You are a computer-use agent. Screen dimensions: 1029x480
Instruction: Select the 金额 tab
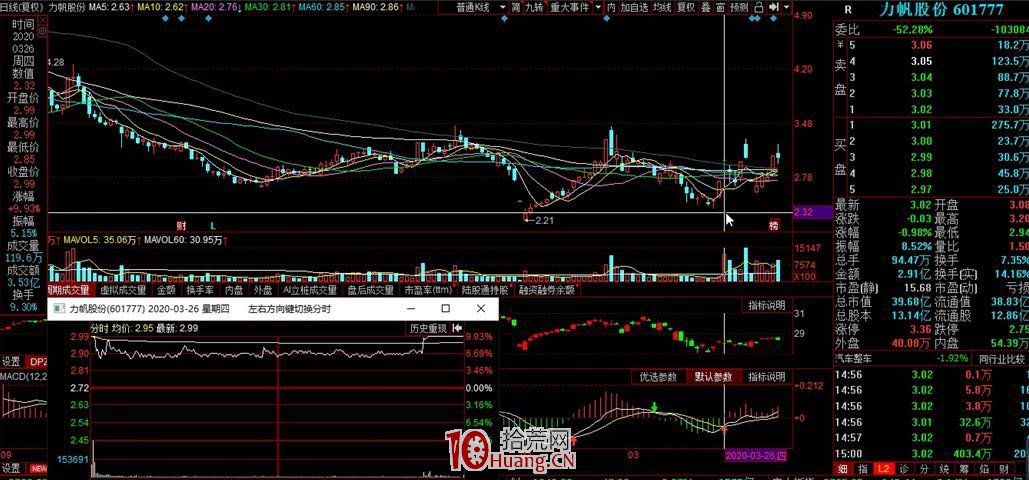click(166, 290)
